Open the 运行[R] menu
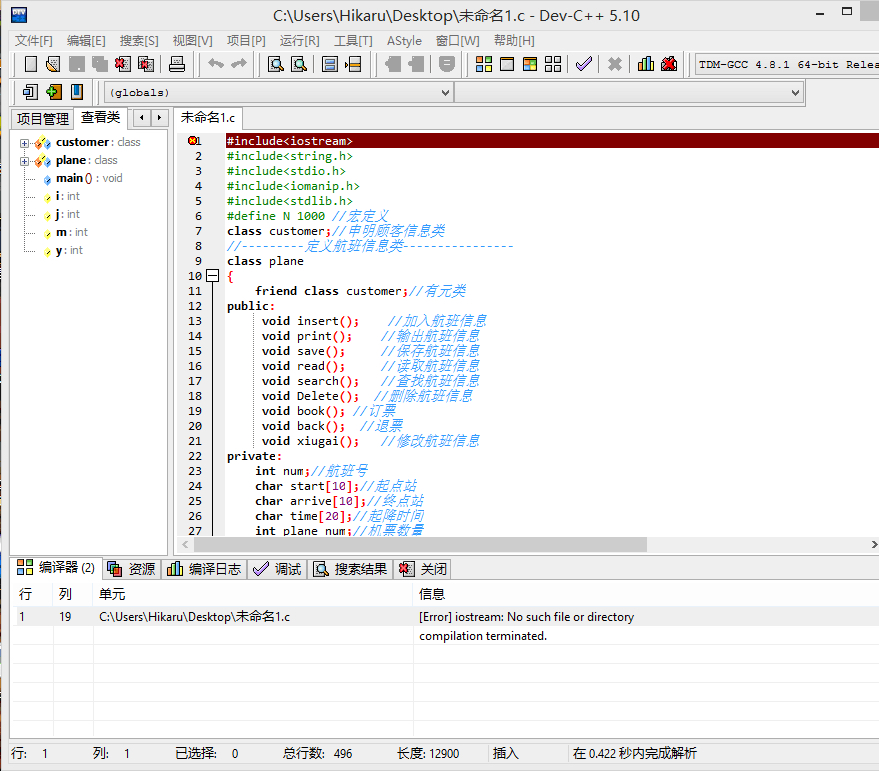The height and width of the screenshot is (771, 879). [x=299, y=40]
